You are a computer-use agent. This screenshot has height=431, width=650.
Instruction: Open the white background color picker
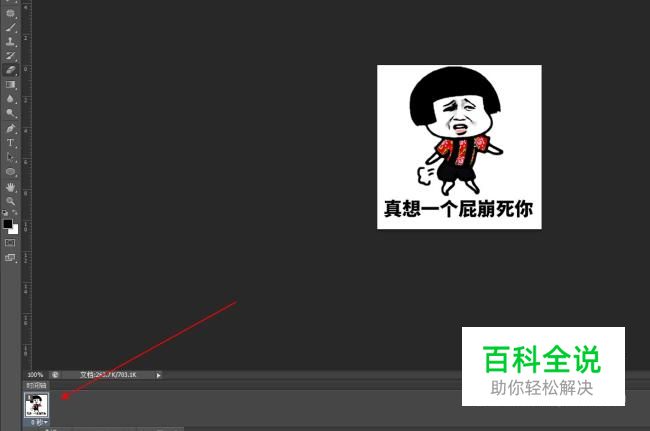[15, 230]
